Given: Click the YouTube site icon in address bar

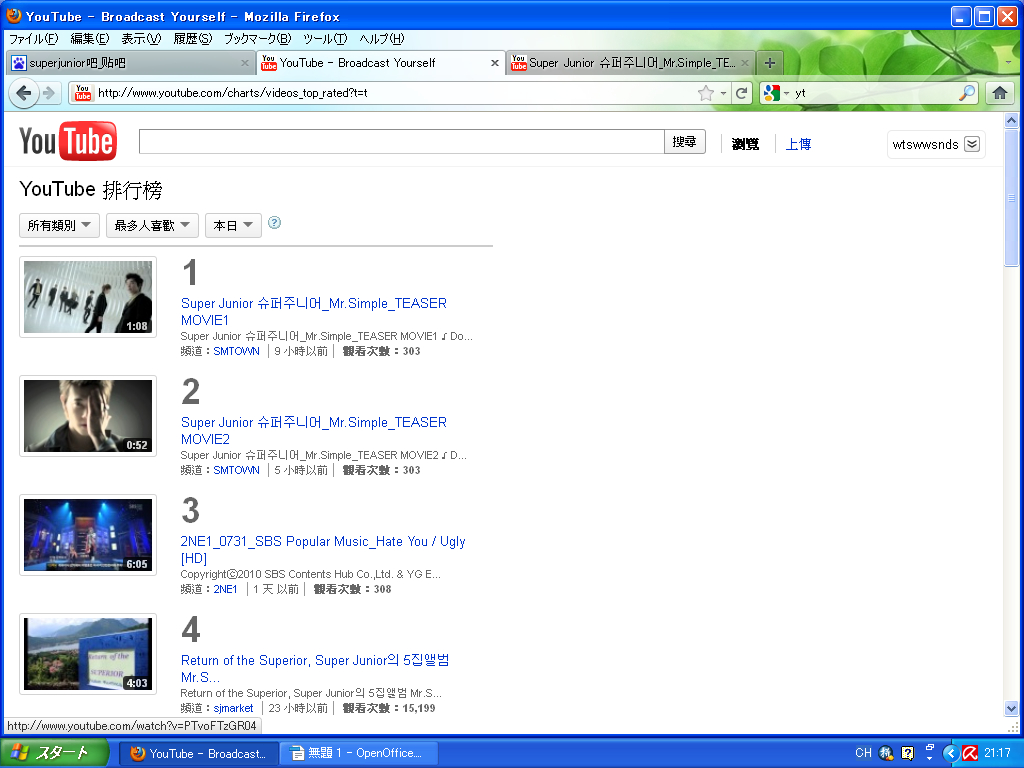Looking at the screenshot, I should point(83,93).
